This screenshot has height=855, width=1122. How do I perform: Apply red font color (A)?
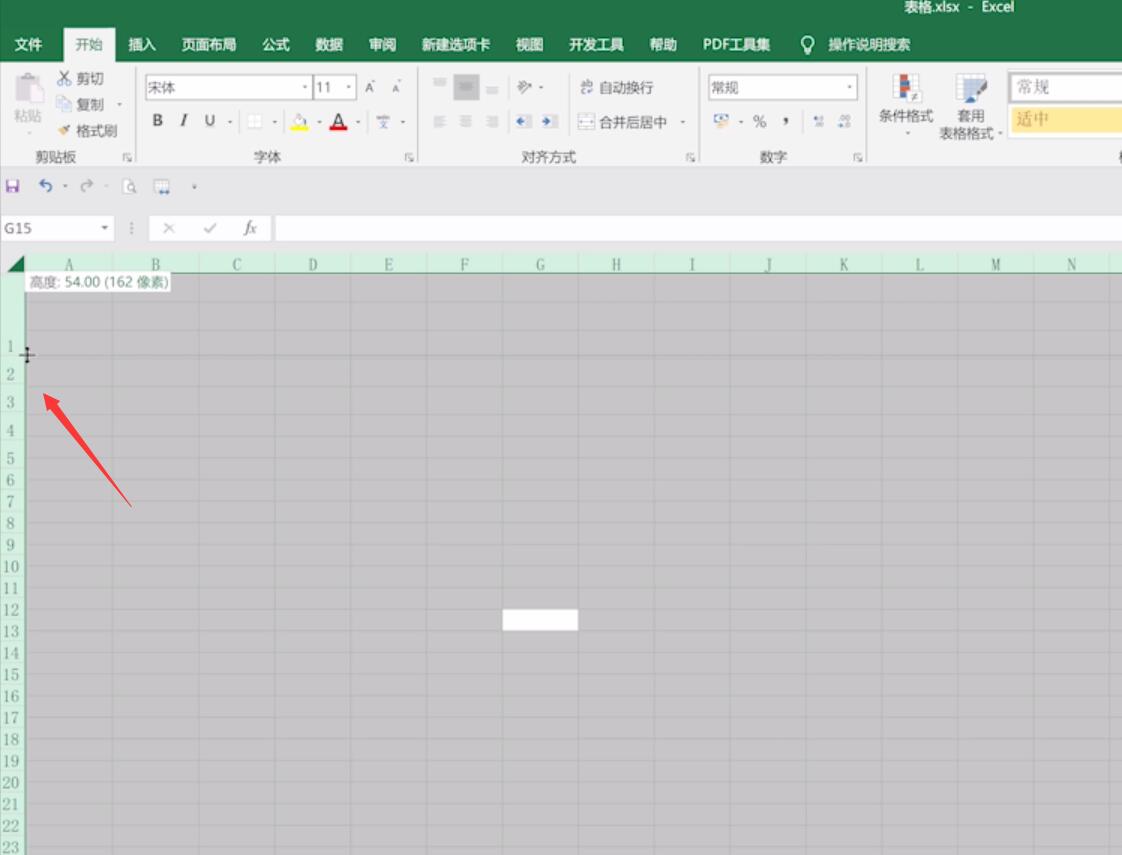(x=338, y=122)
